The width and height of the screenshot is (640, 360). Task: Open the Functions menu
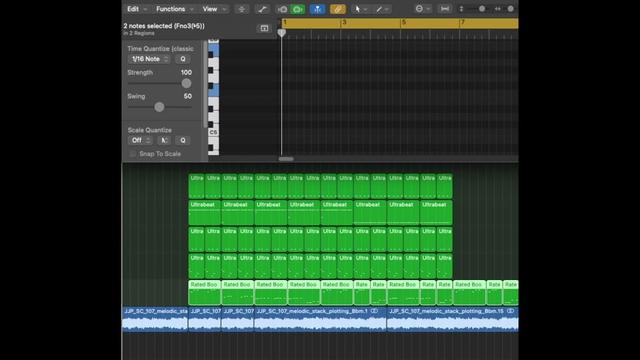click(174, 9)
